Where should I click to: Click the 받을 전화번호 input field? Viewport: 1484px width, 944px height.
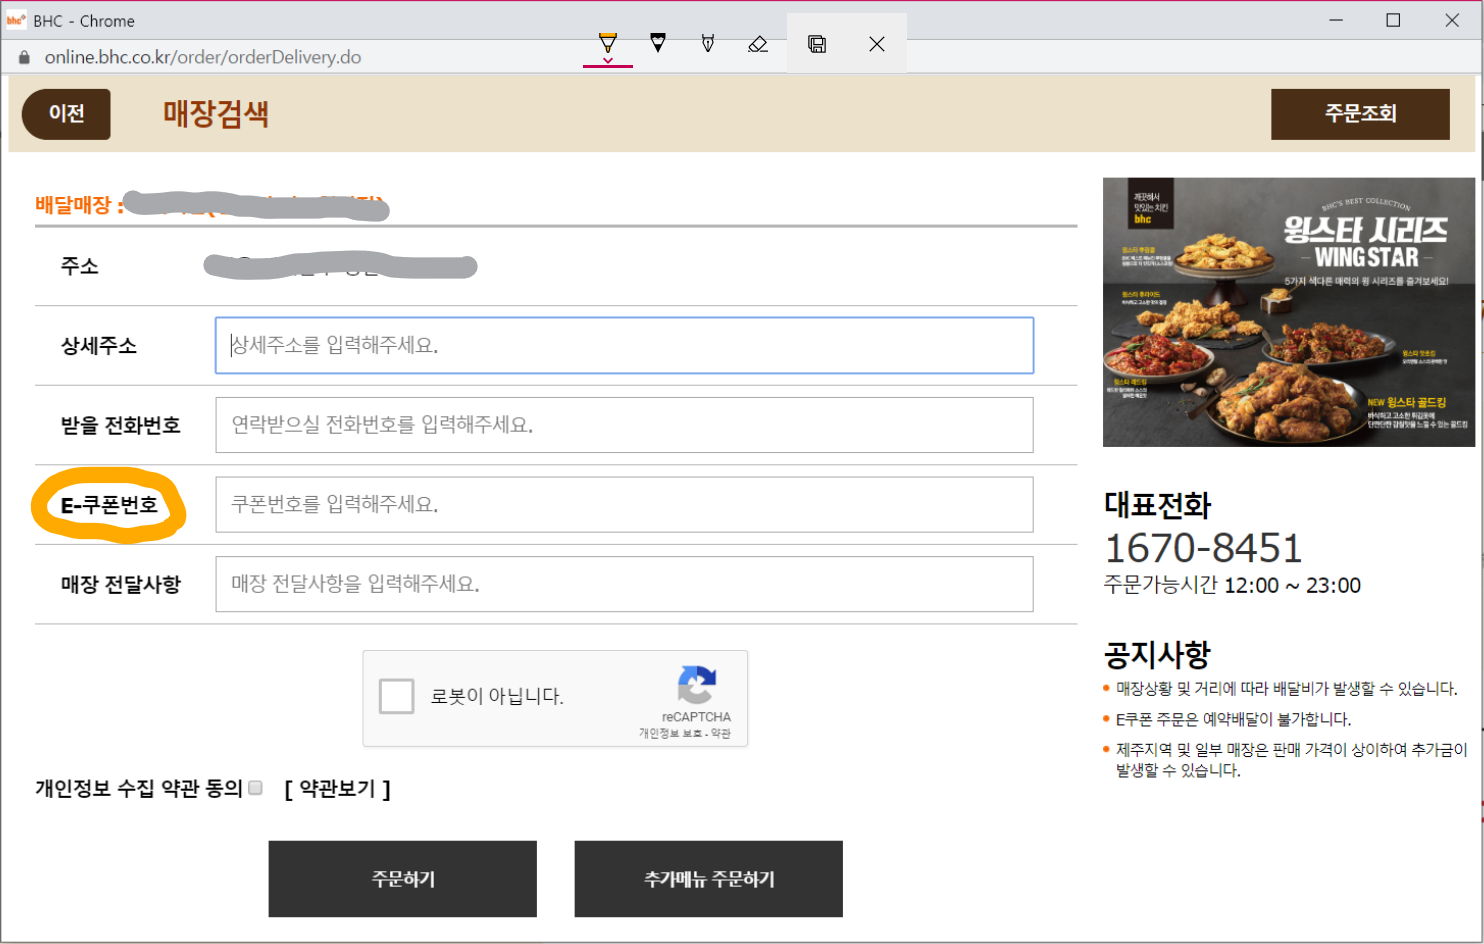[625, 425]
